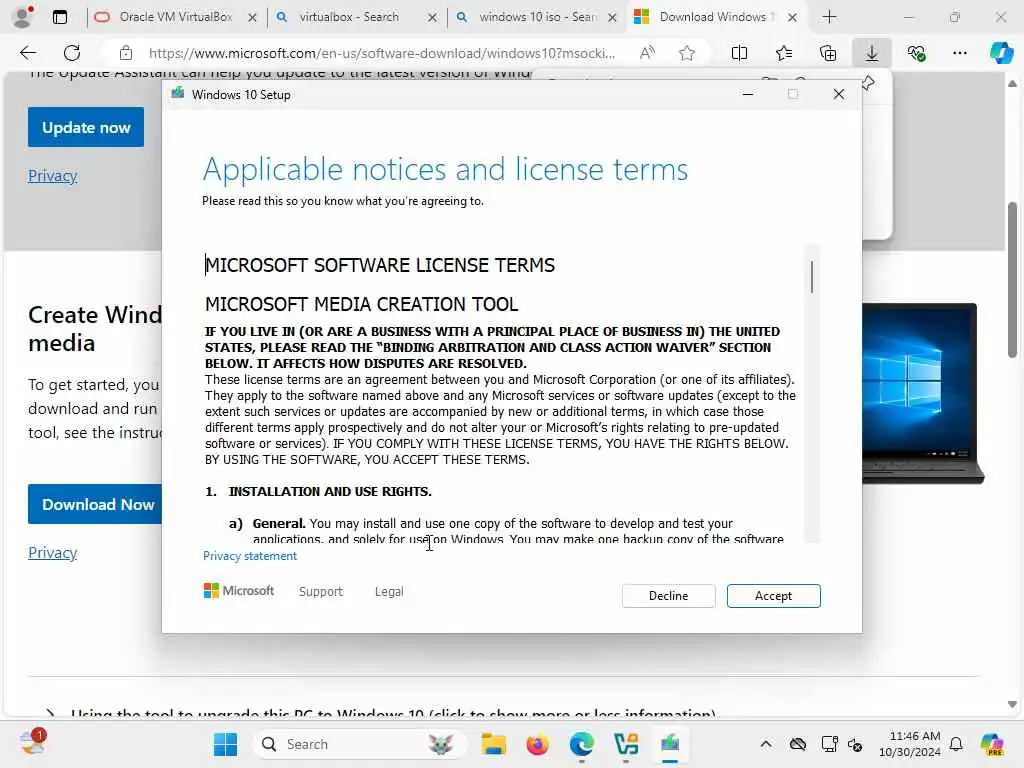Image resolution: width=1024 pixels, height=768 pixels.
Task: Add this page to favorites star
Action: (x=686, y=53)
